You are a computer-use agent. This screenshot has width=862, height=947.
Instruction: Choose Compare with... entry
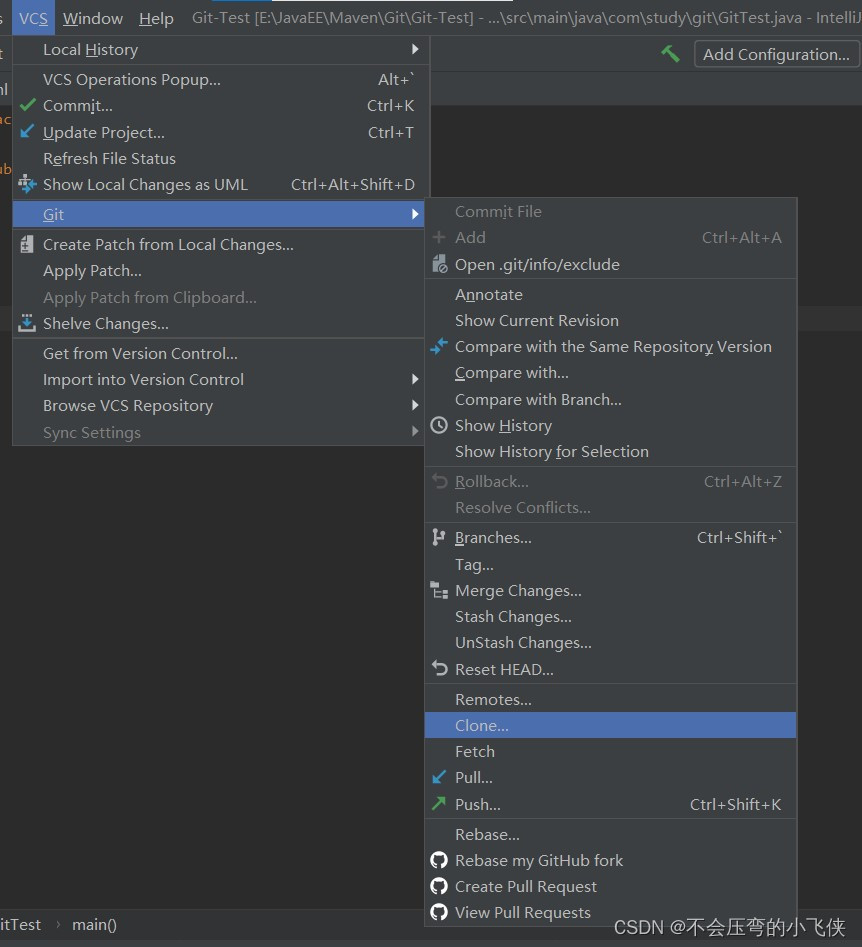tap(610, 373)
